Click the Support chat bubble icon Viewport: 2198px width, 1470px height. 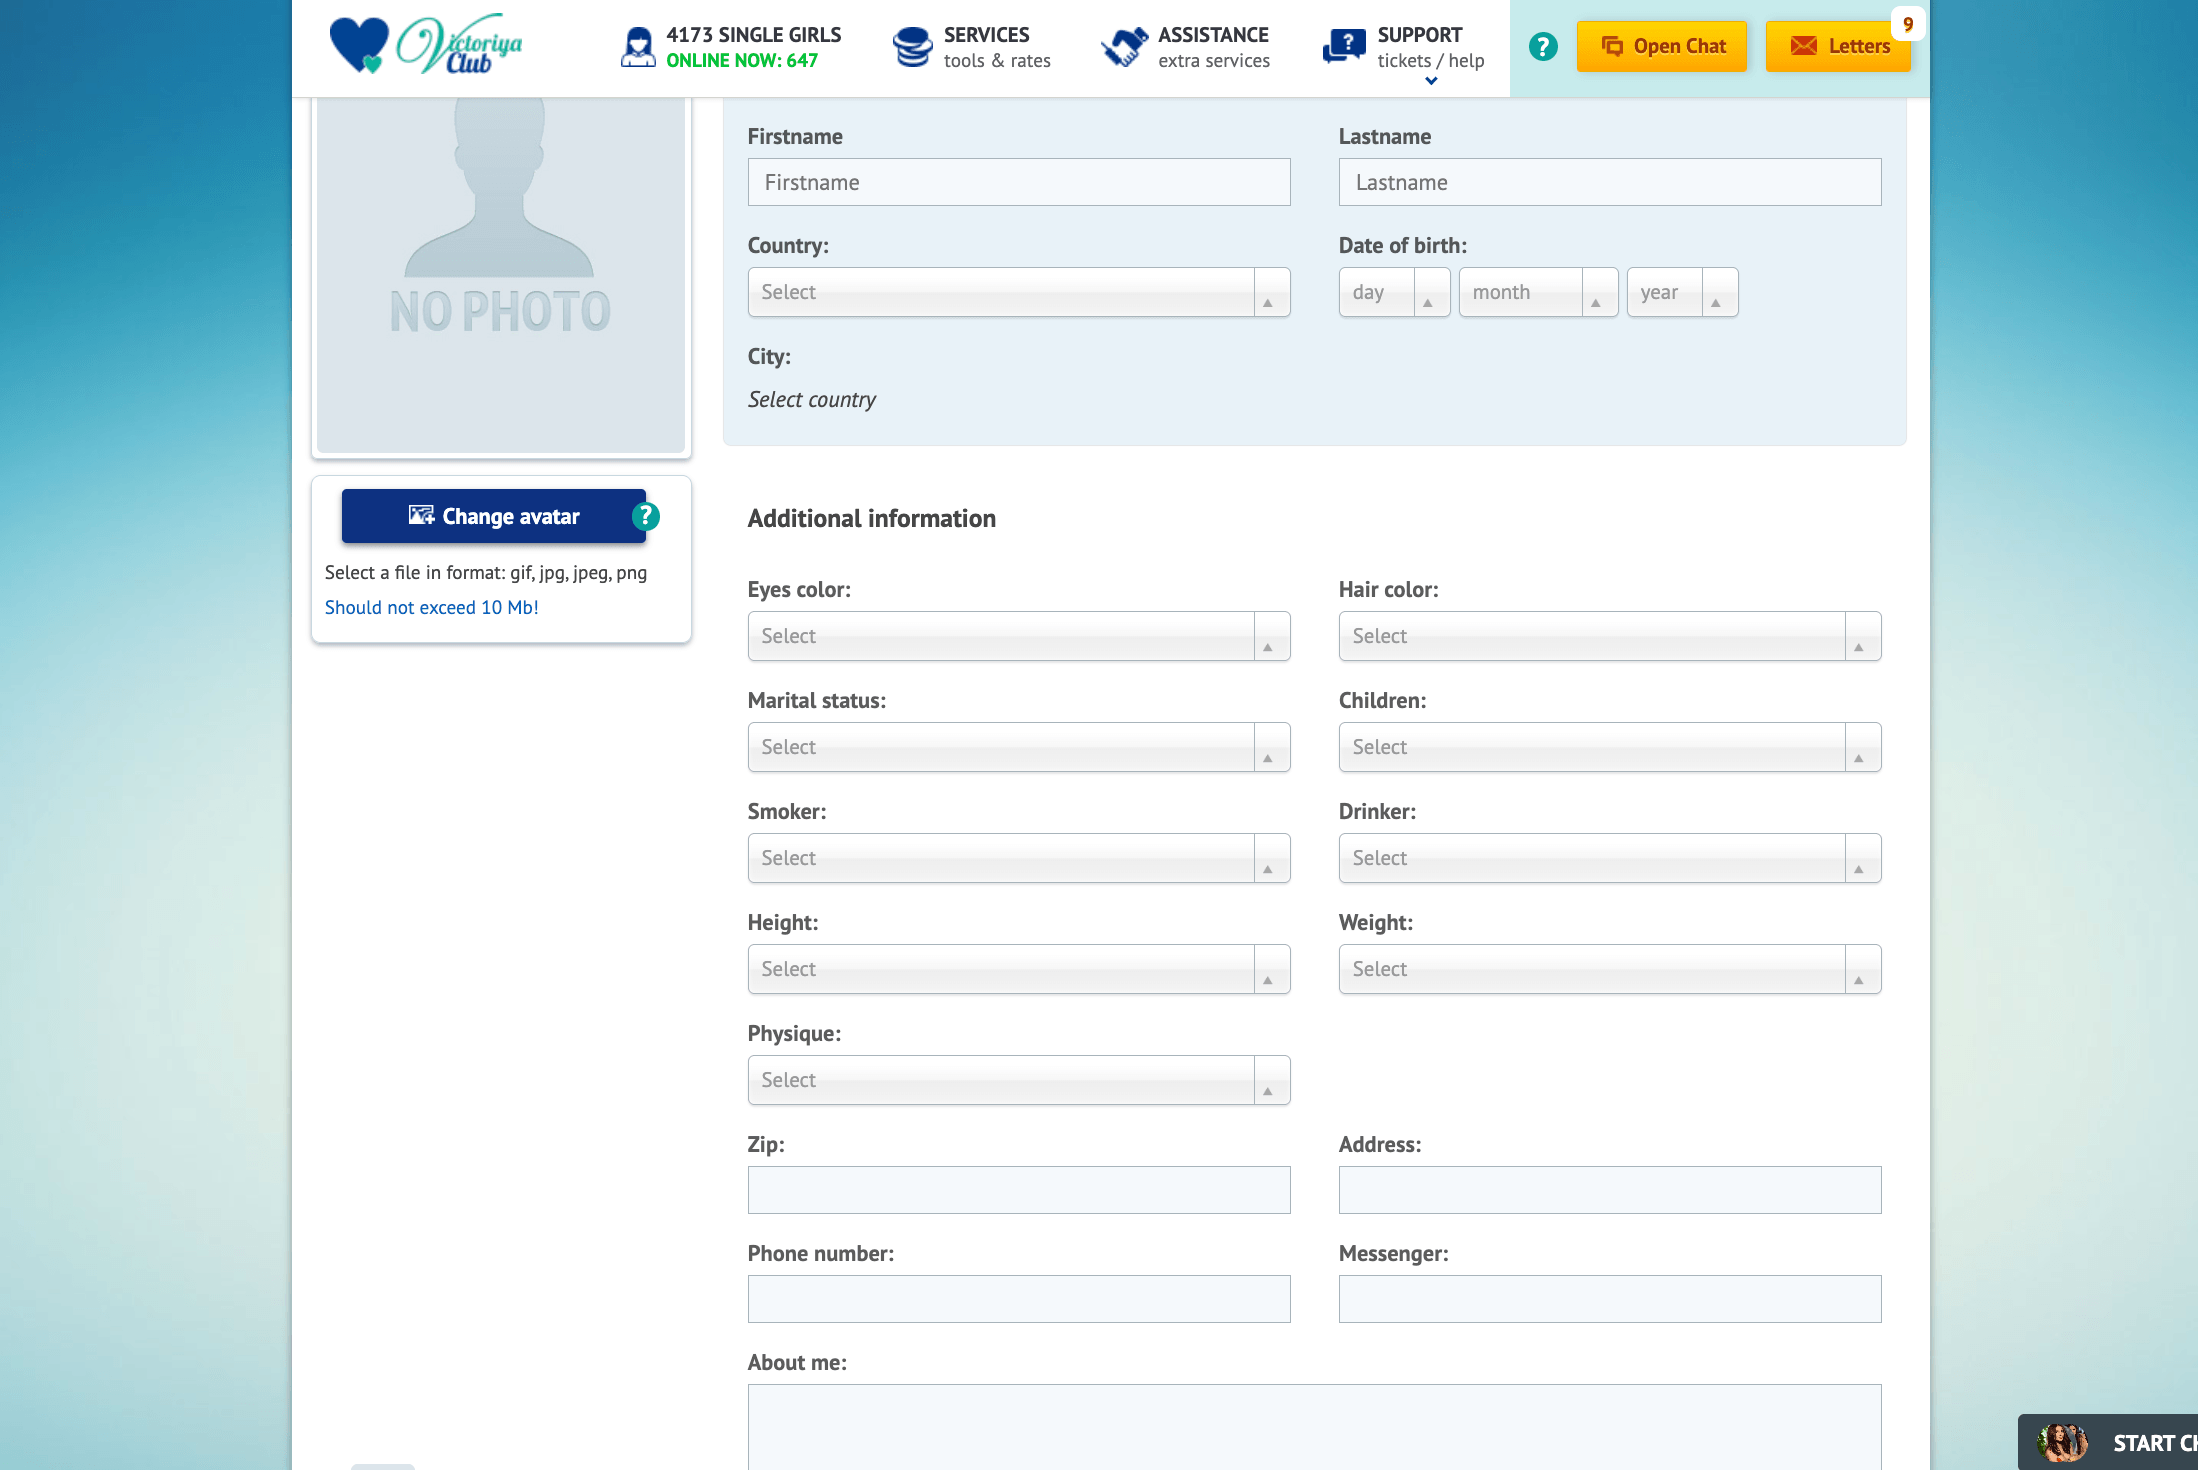1344,47
